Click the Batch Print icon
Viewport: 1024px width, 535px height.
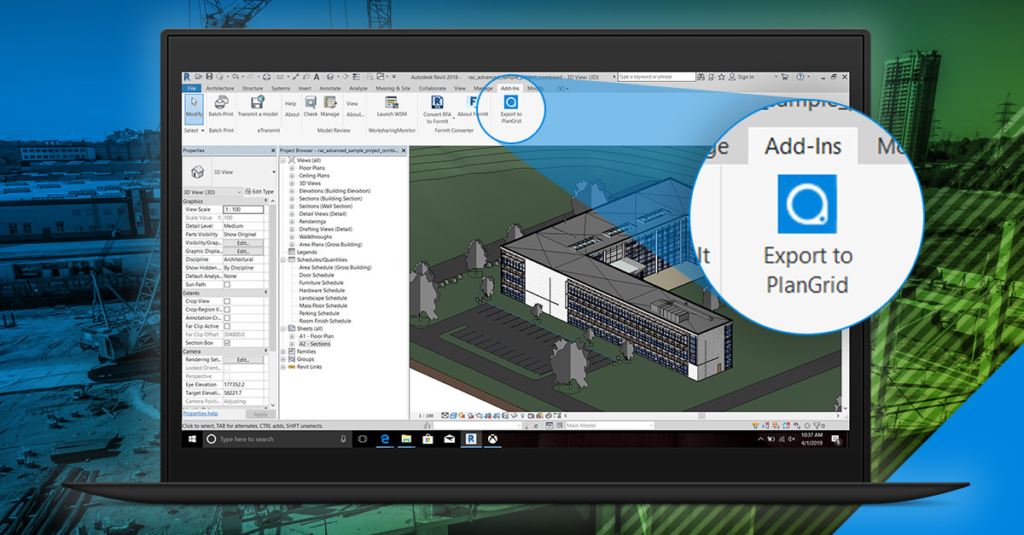pos(221,106)
